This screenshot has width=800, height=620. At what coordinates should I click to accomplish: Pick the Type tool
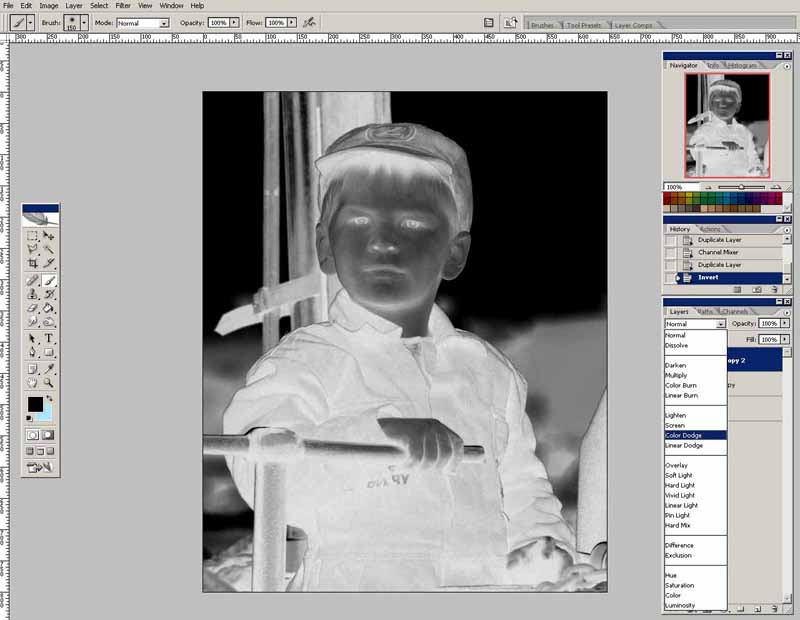tap(49, 338)
